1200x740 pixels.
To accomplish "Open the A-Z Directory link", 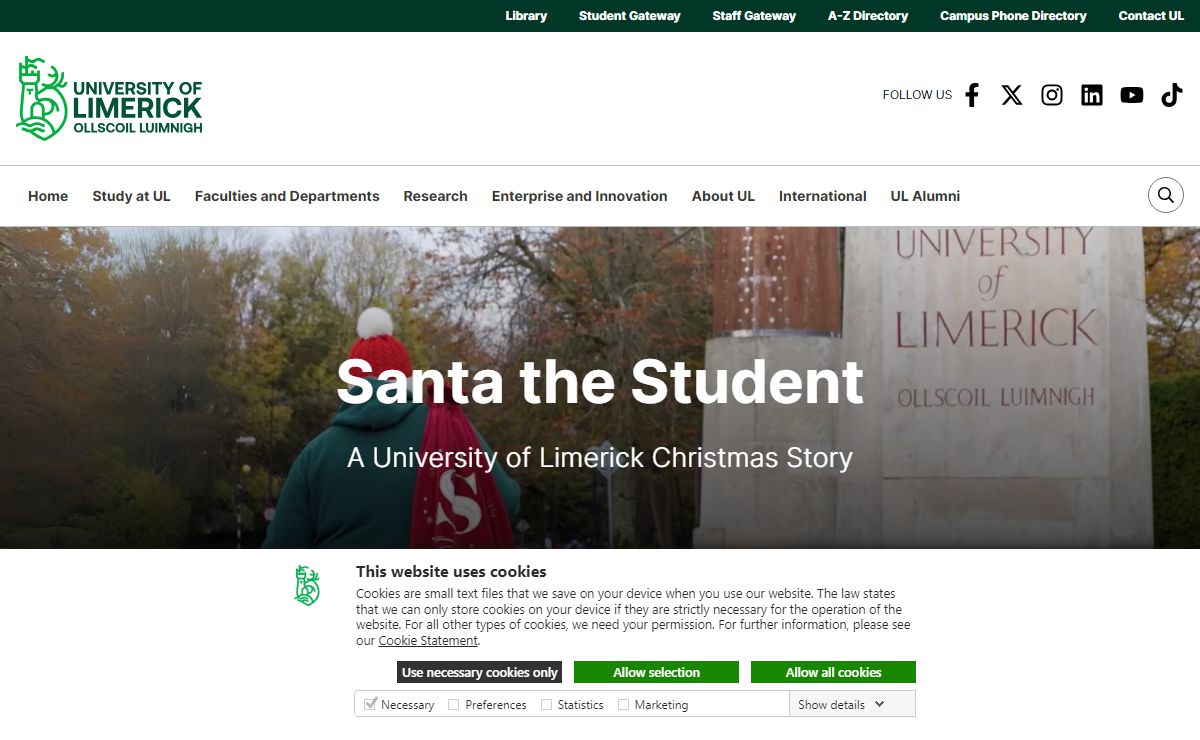I will click(x=868, y=16).
